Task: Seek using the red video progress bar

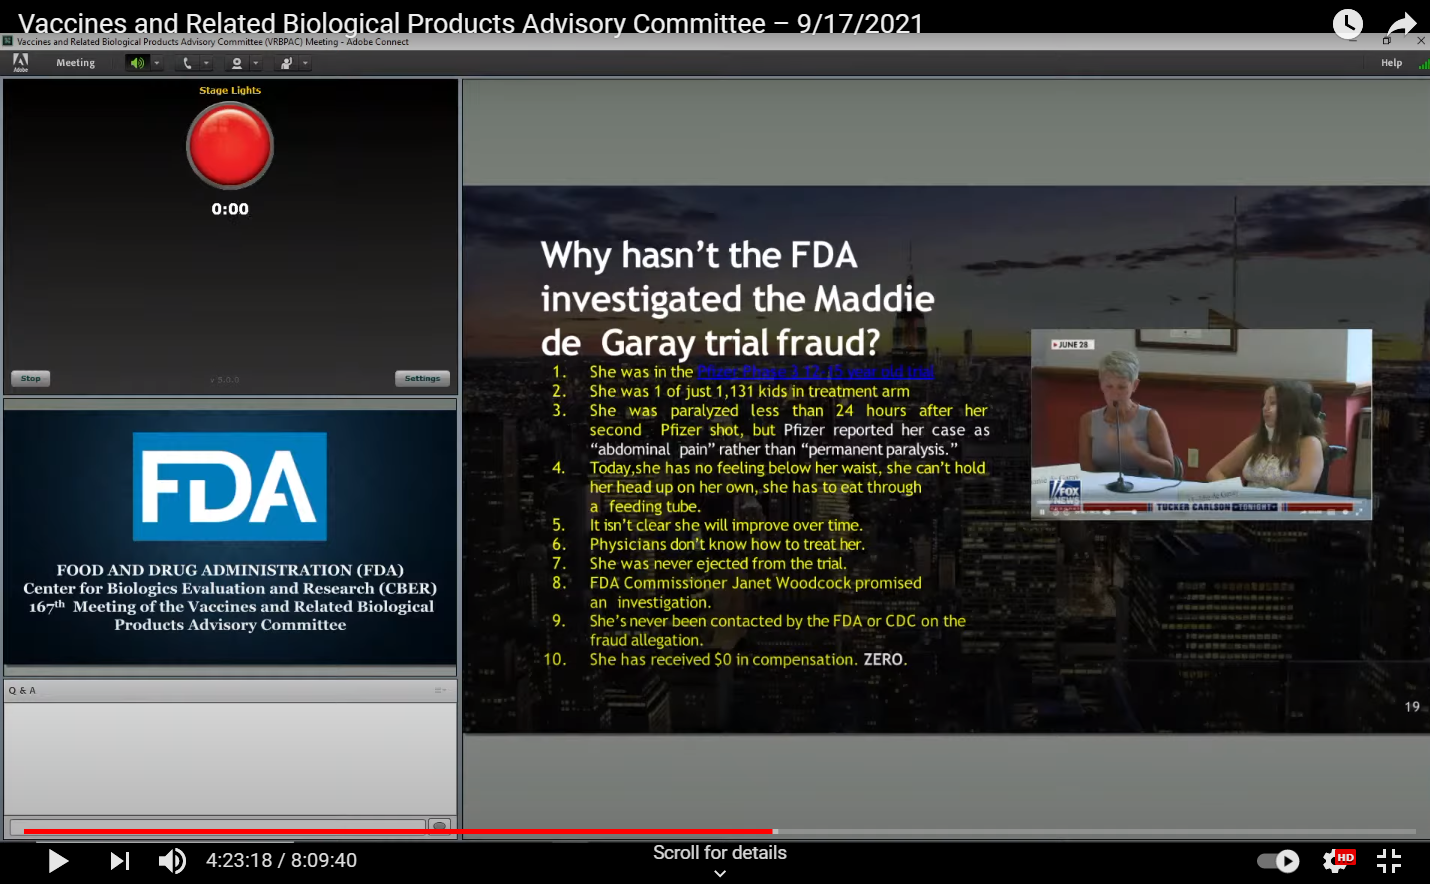Action: (400, 831)
